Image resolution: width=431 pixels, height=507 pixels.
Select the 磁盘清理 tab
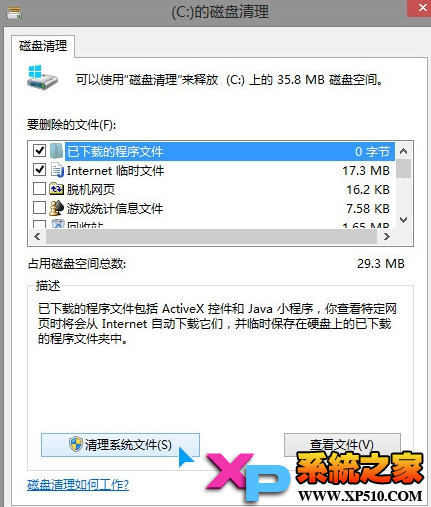(x=43, y=46)
